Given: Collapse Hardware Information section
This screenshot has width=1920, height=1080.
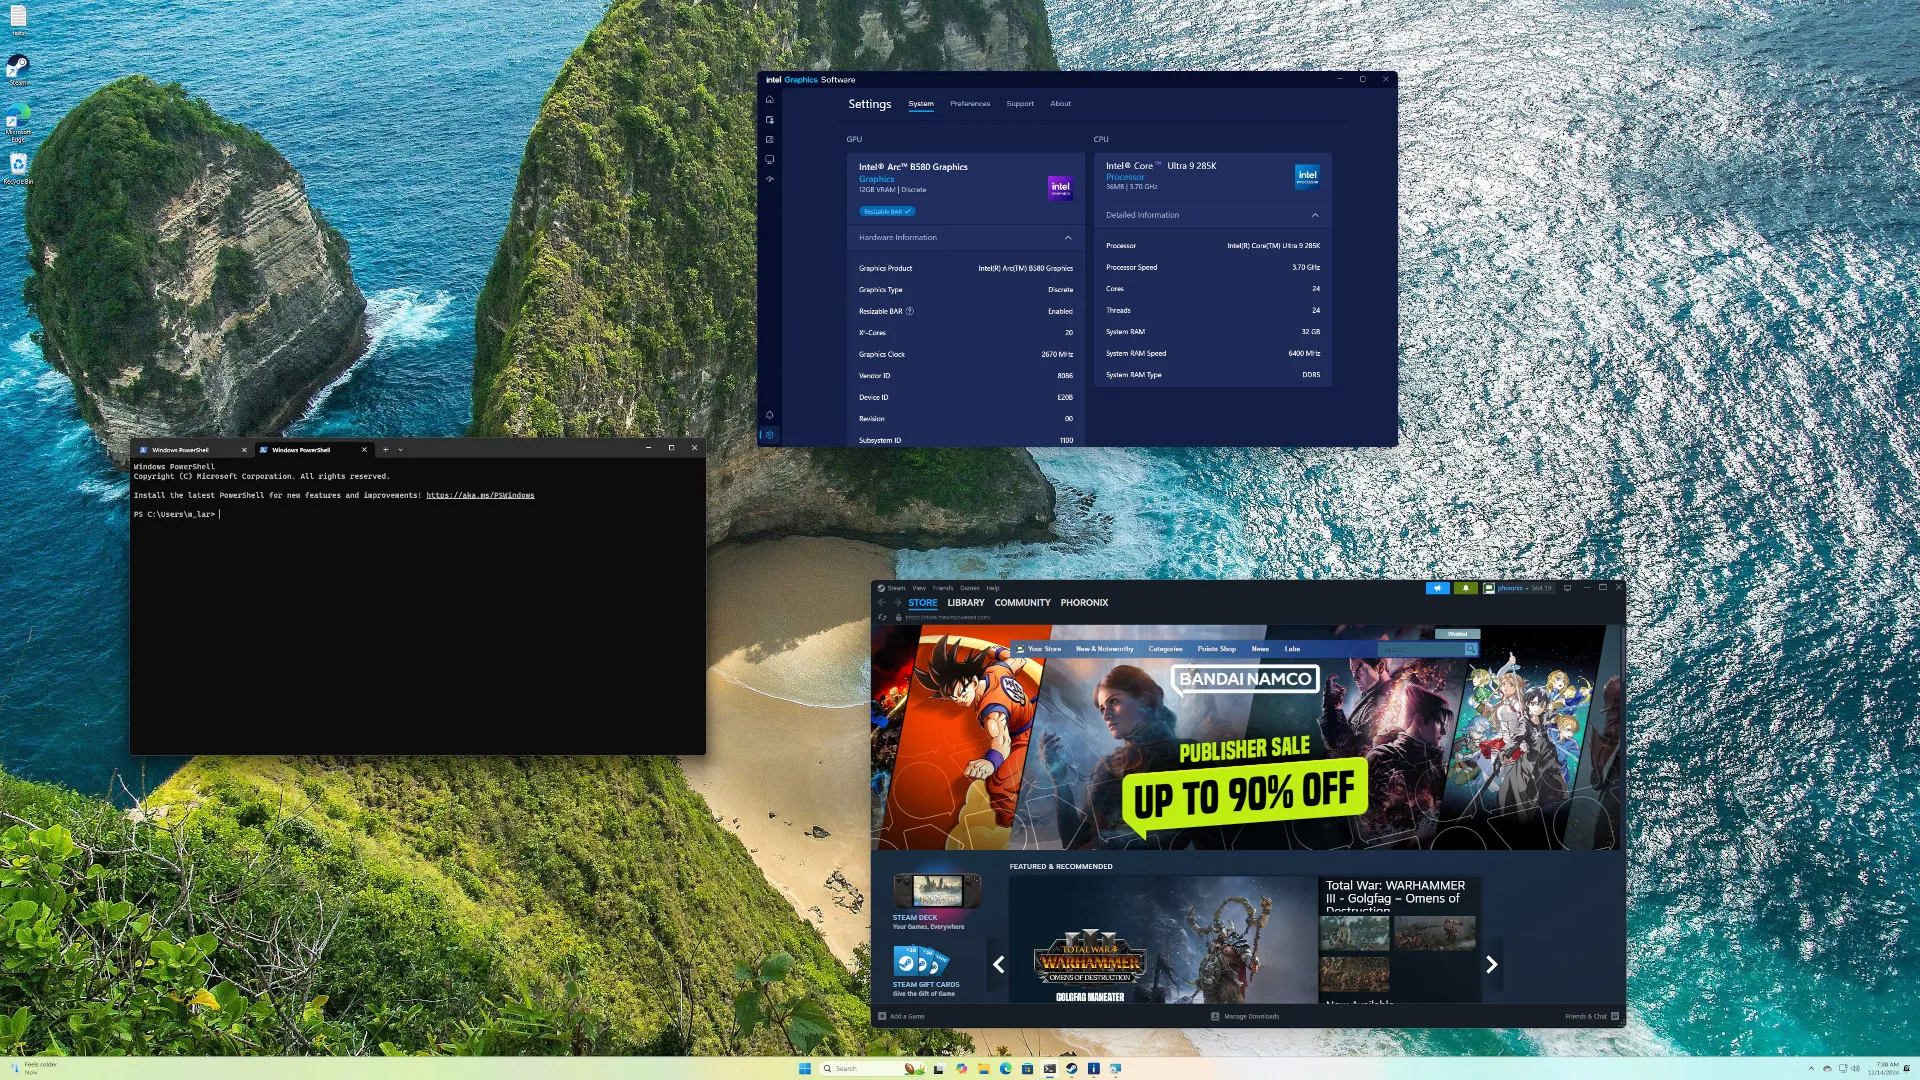Looking at the screenshot, I should 1068,238.
